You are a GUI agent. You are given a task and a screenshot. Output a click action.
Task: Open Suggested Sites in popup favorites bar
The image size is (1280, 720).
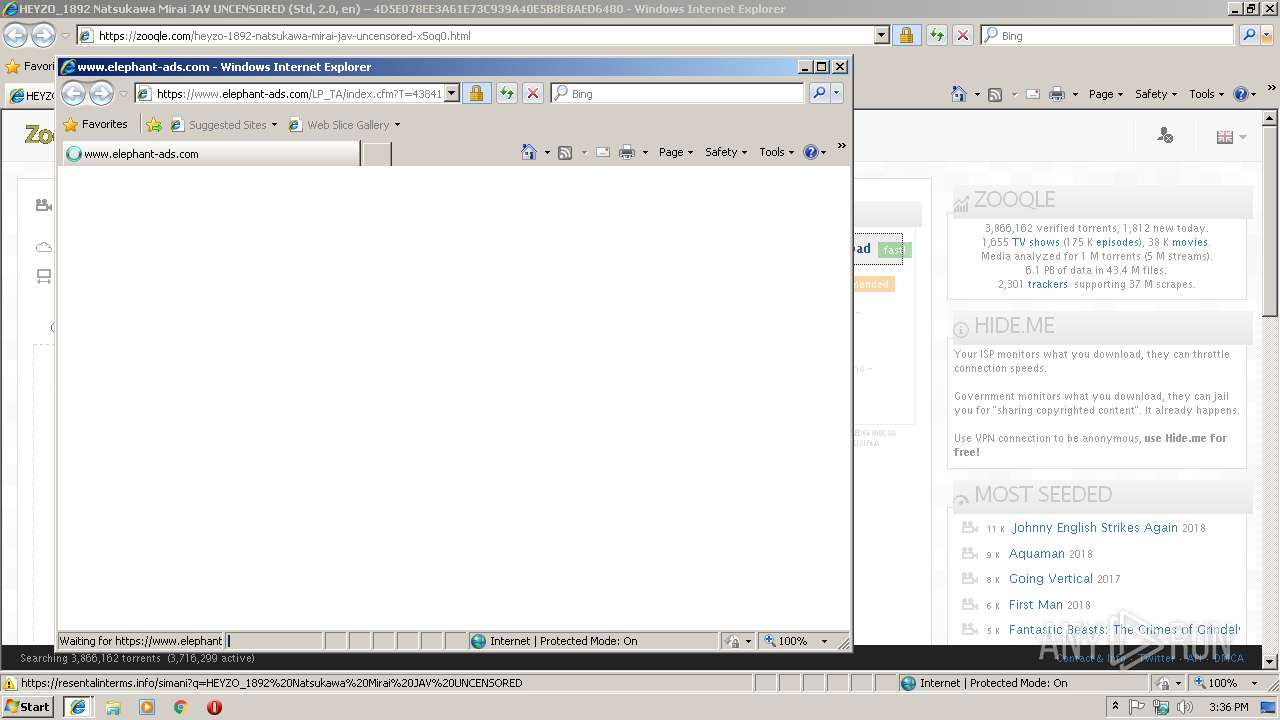coord(224,125)
